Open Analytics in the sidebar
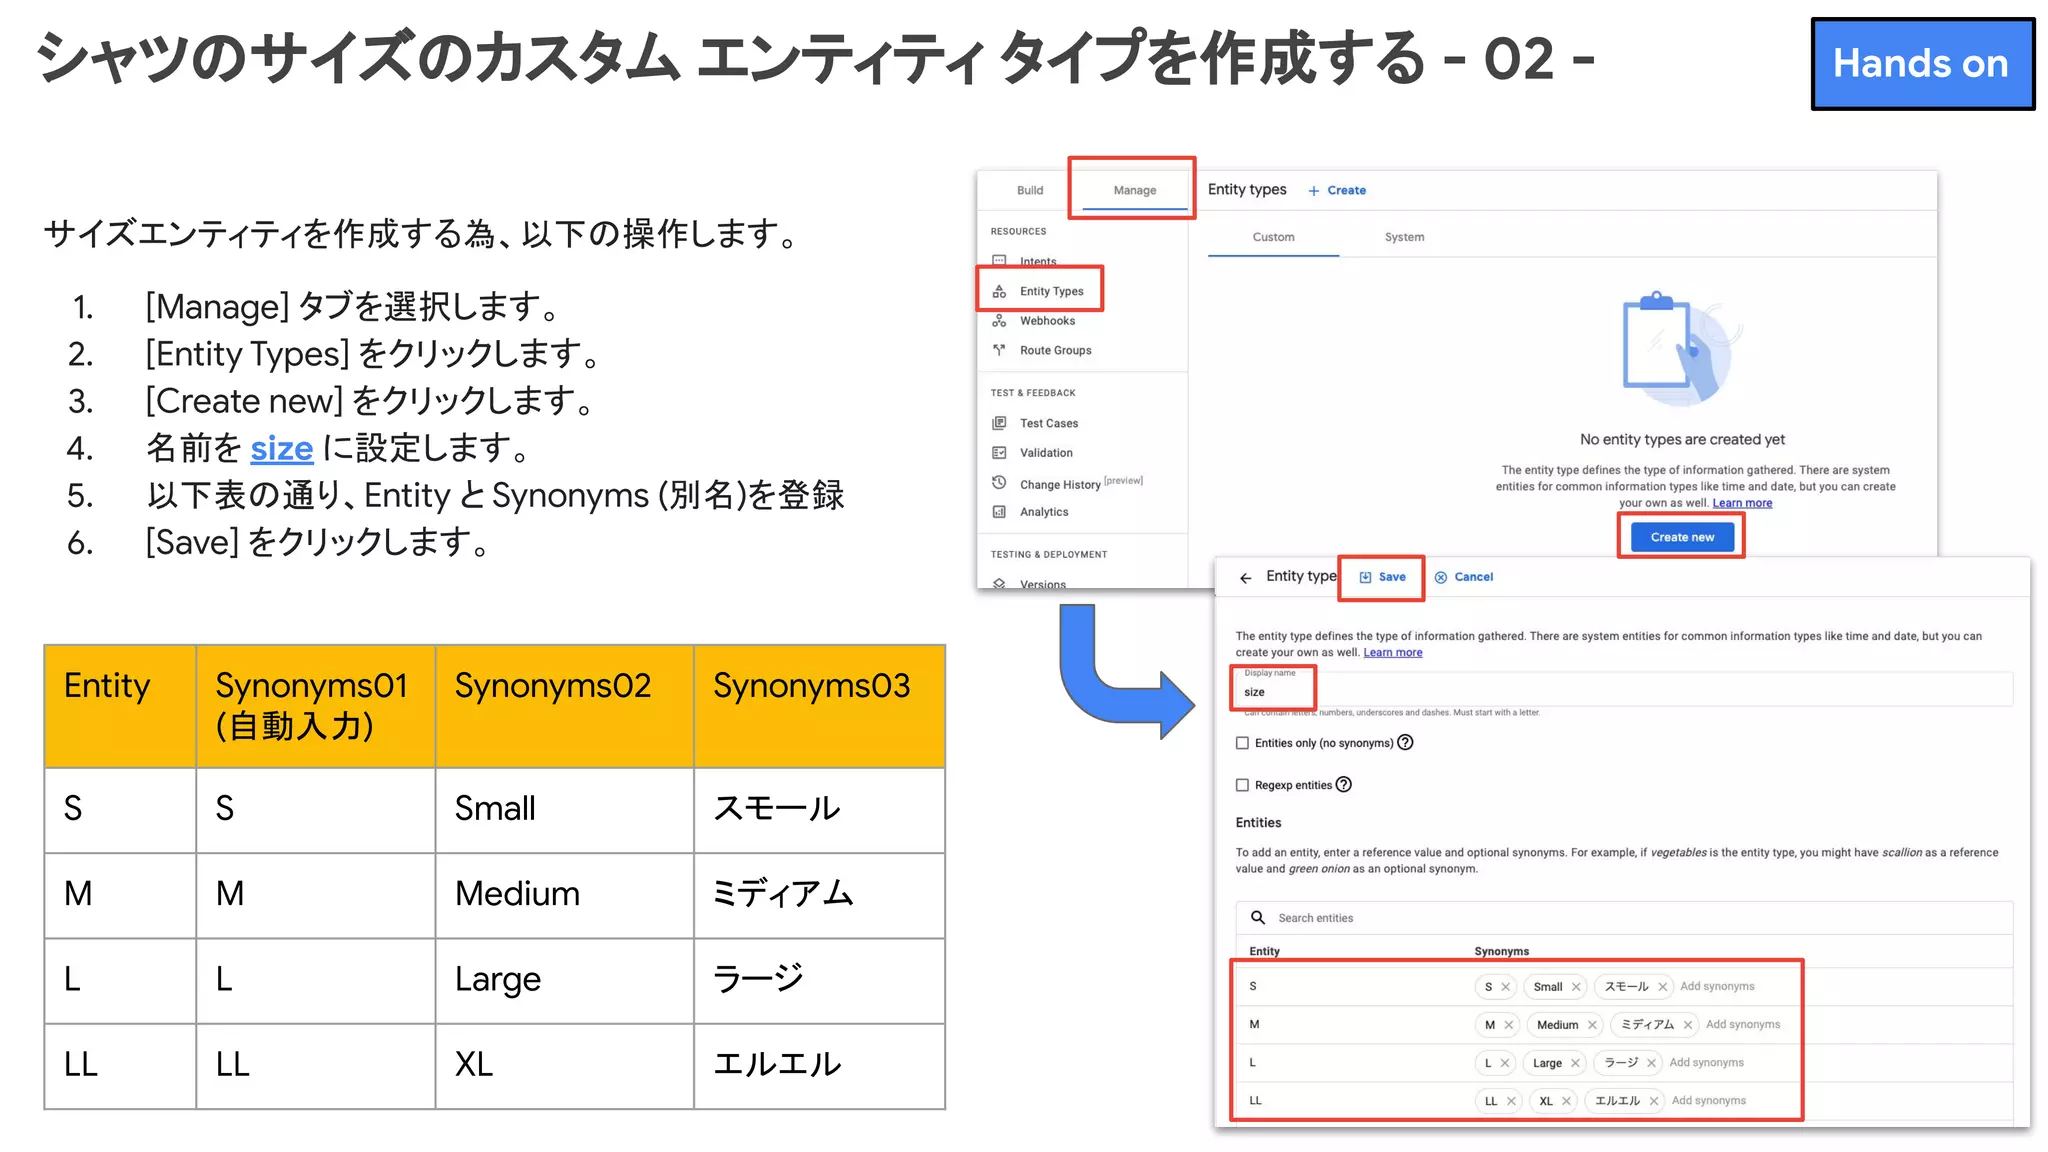This screenshot has height=1152, width=2048. point(1044,512)
